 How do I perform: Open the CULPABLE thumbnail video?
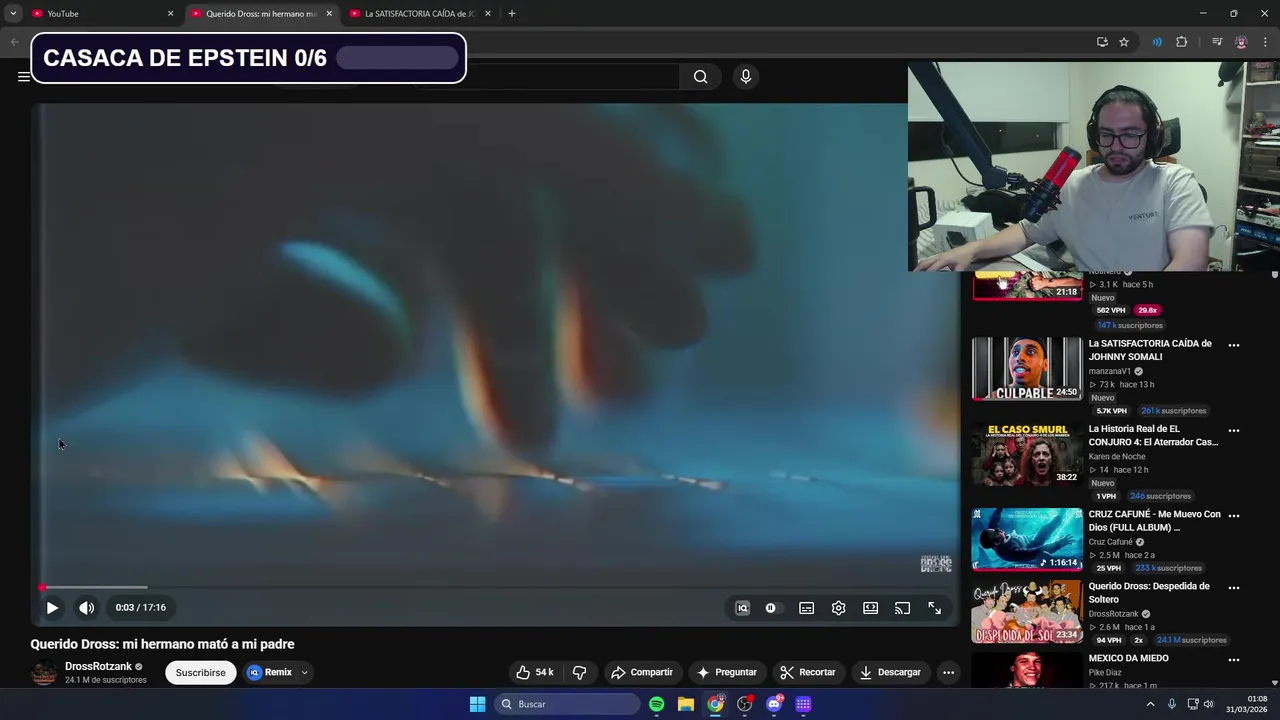1027,369
